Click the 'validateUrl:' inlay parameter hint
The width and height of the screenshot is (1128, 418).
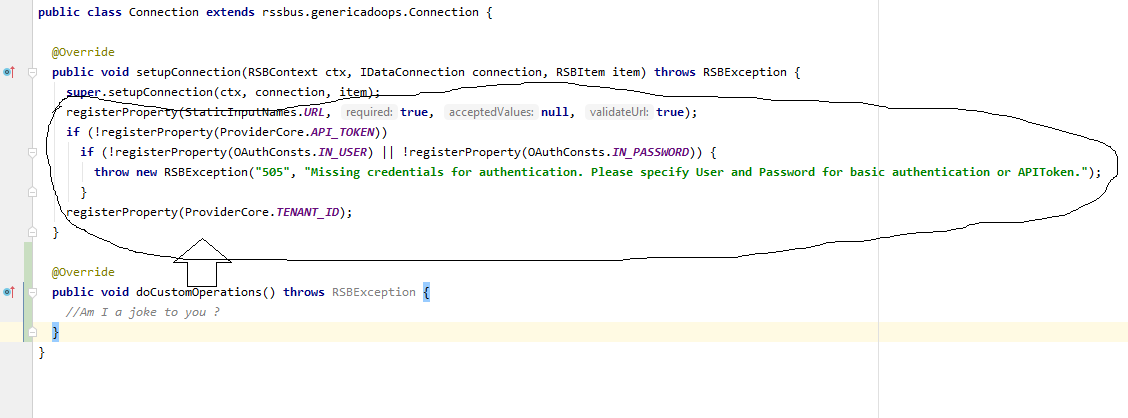618,112
